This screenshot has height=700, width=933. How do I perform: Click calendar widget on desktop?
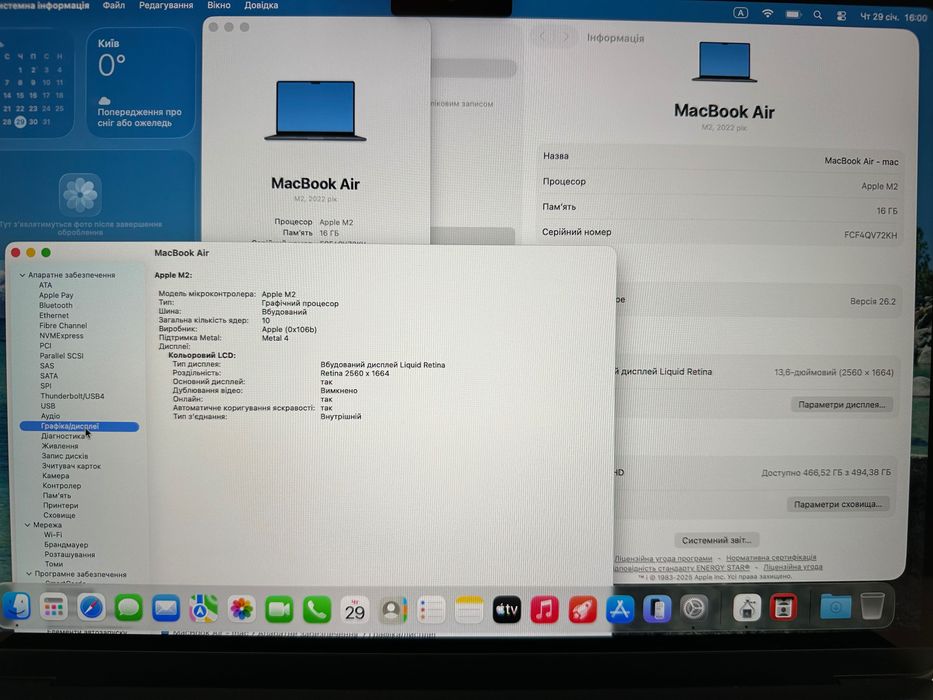(36, 83)
